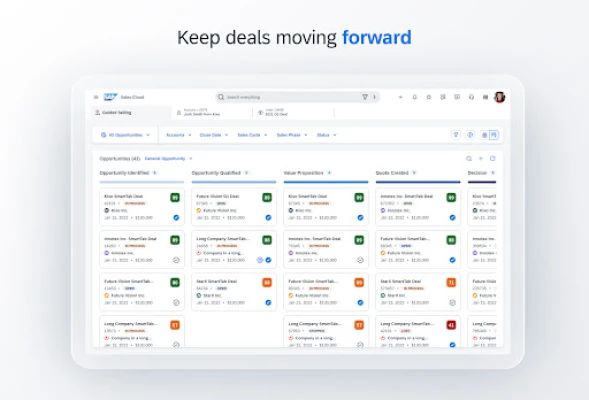Toggle blue checkmark on first Opportunity Identified card

pyautogui.click(x=176, y=217)
